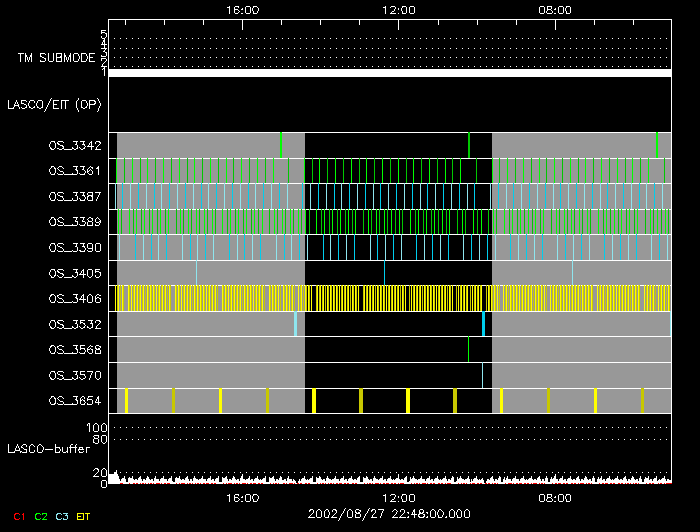The width and height of the screenshot is (700, 532).
Task: Click the 08:00 tick label on bottom axis
Action: tap(555, 497)
